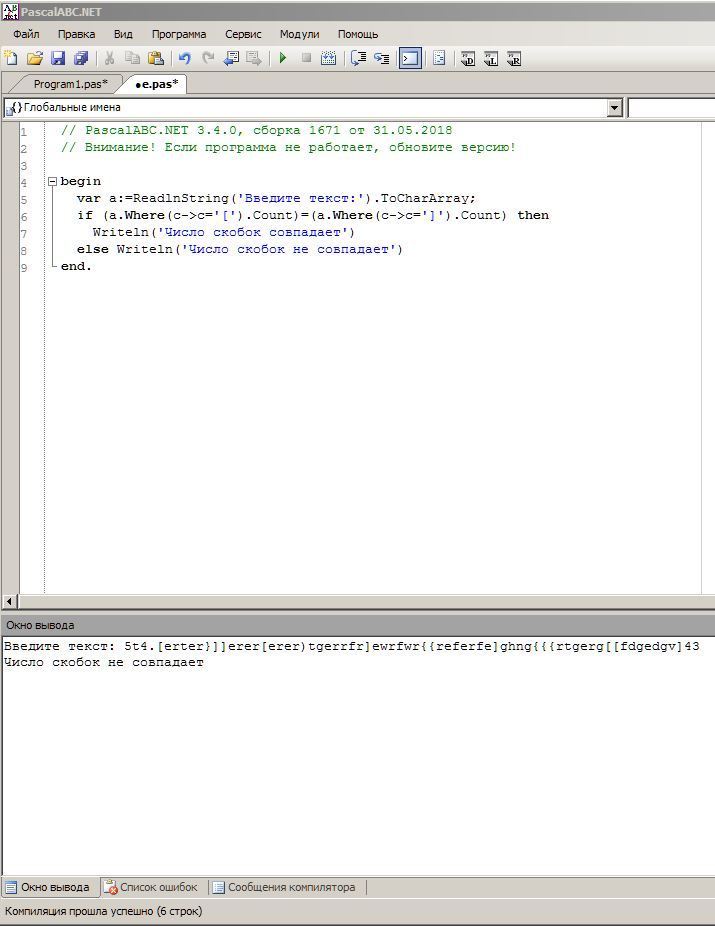Open the Модули menu
This screenshot has width=715, height=926.
pyautogui.click(x=299, y=34)
